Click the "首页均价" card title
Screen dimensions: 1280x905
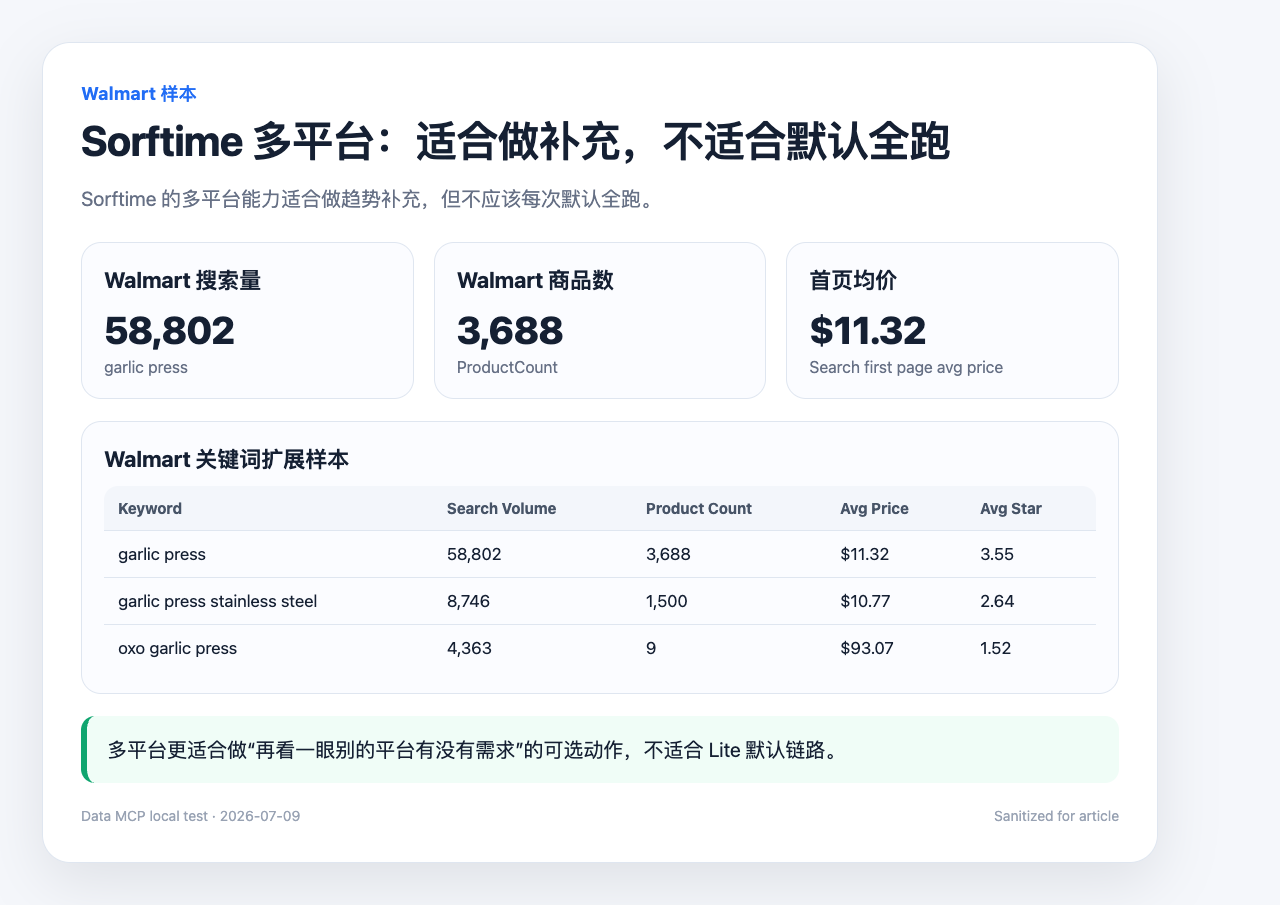coord(853,280)
